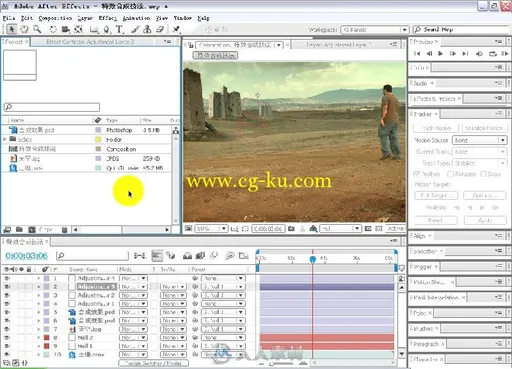The width and height of the screenshot is (512, 369).
Task: Click Toggle Switches / Modes button
Action: click(x=154, y=363)
